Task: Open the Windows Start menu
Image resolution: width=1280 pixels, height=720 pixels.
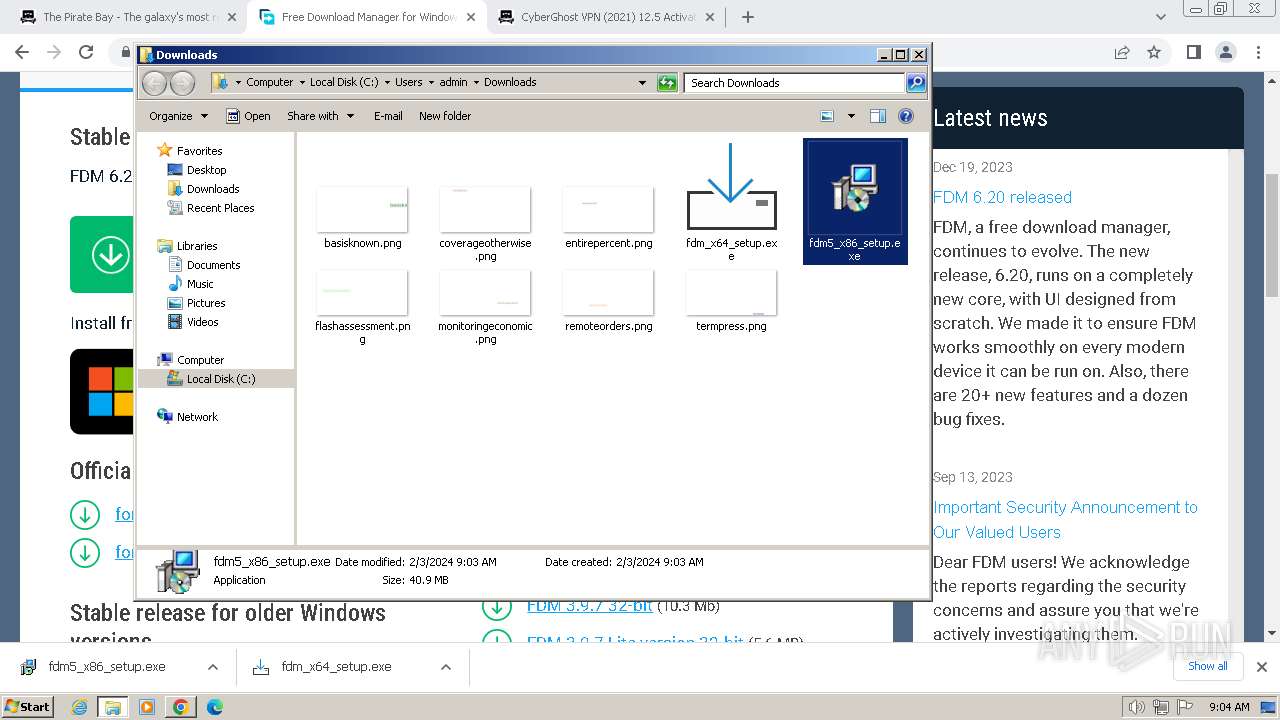Action: pyautogui.click(x=27, y=707)
